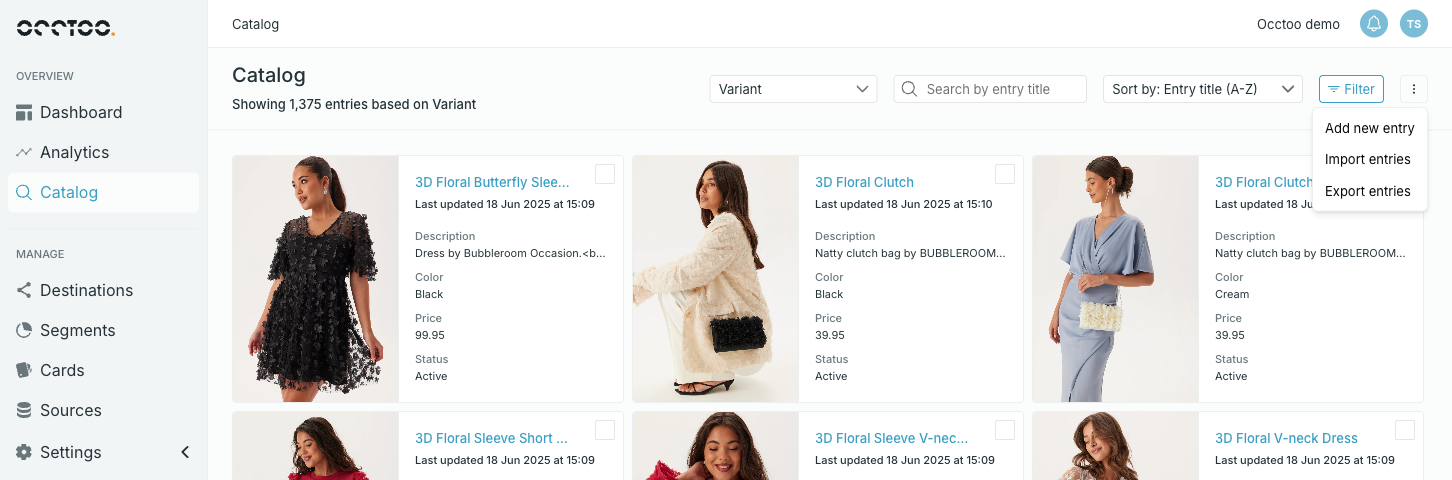Select checkbox for 3D Floral Sleeve V-neck entry
Image resolution: width=1452 pixels, height=480 pixels.
pyautogui.click(x=1005, y=430)
